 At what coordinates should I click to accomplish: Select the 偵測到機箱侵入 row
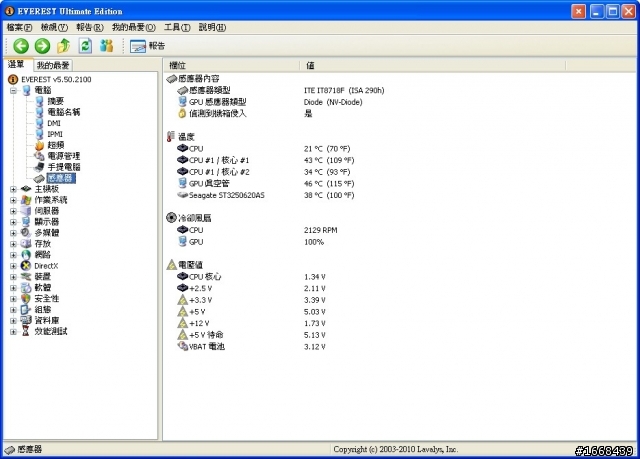pyautogui.click(x=245, y=113)
